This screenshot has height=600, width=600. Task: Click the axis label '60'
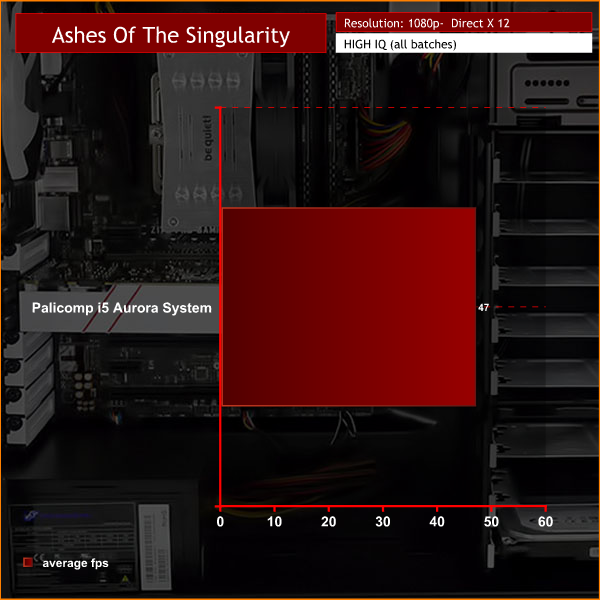coord(545,522)
